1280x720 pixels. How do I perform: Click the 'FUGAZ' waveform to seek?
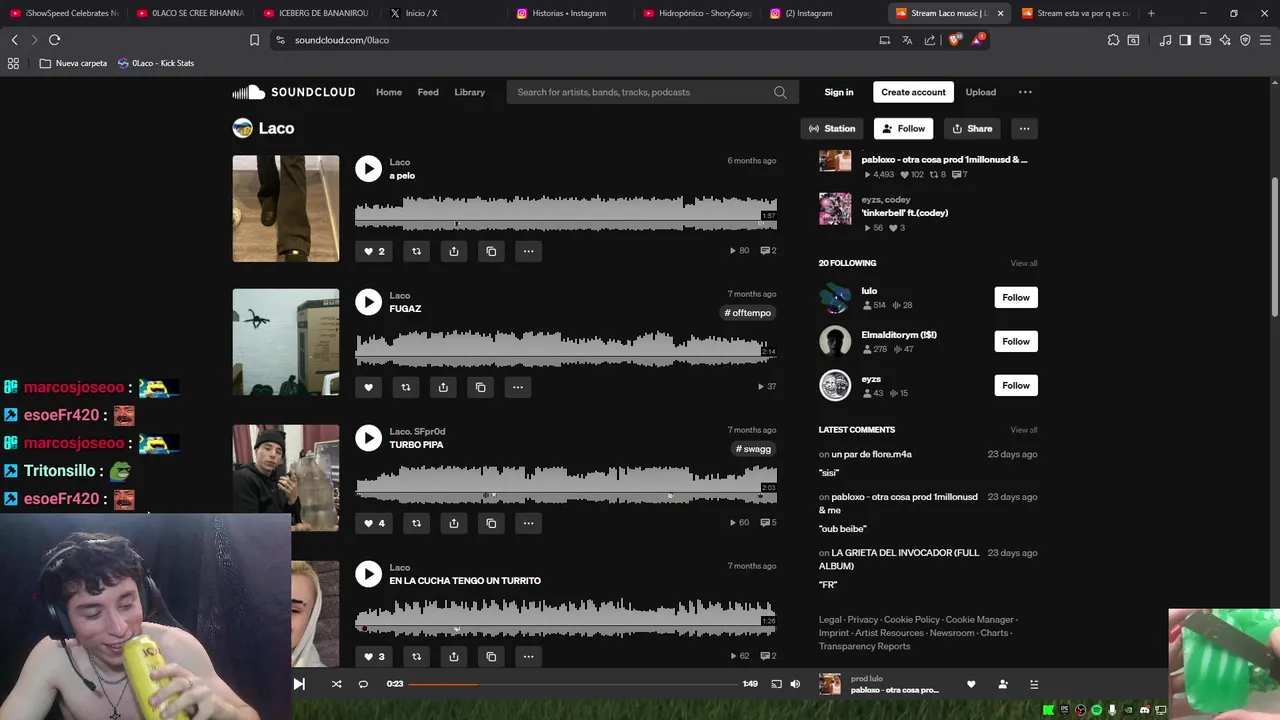tap(566, 347)
